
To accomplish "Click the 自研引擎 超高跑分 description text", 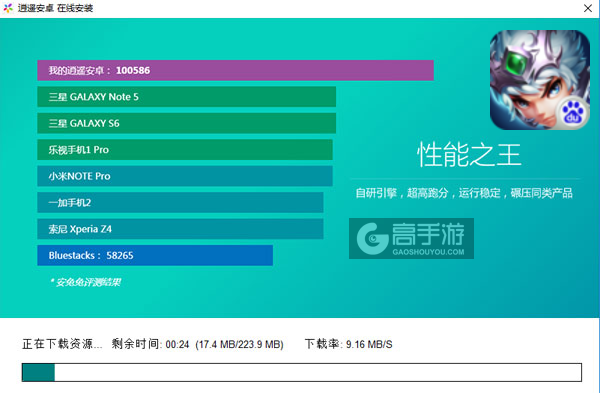I will [464, 193].
